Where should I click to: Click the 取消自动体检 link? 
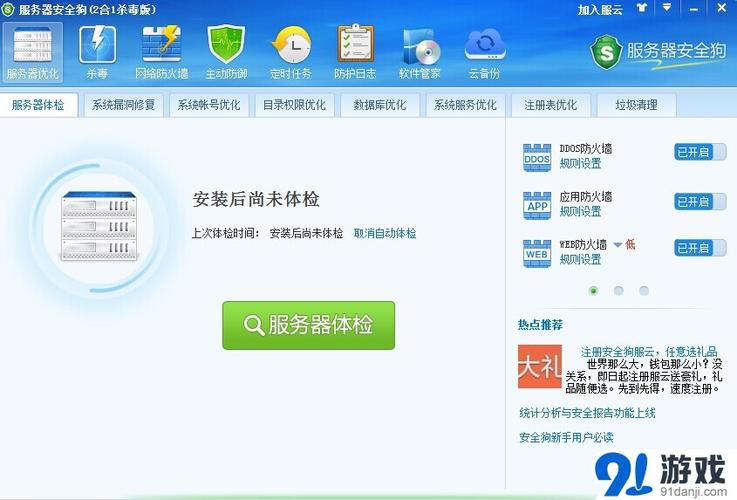(385, 233)
